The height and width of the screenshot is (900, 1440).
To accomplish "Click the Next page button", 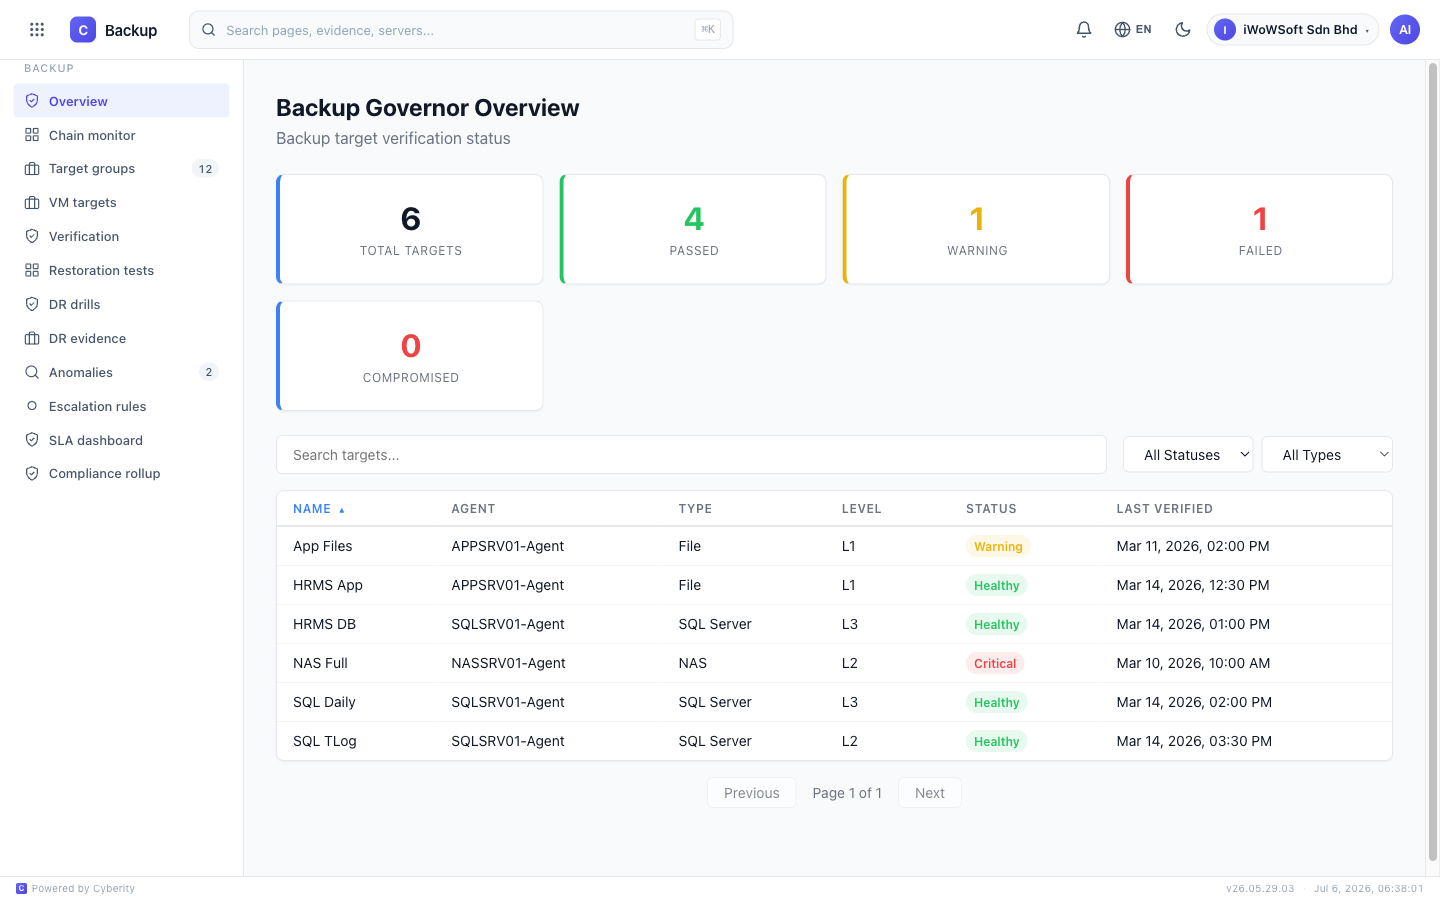I will point(930,793).
